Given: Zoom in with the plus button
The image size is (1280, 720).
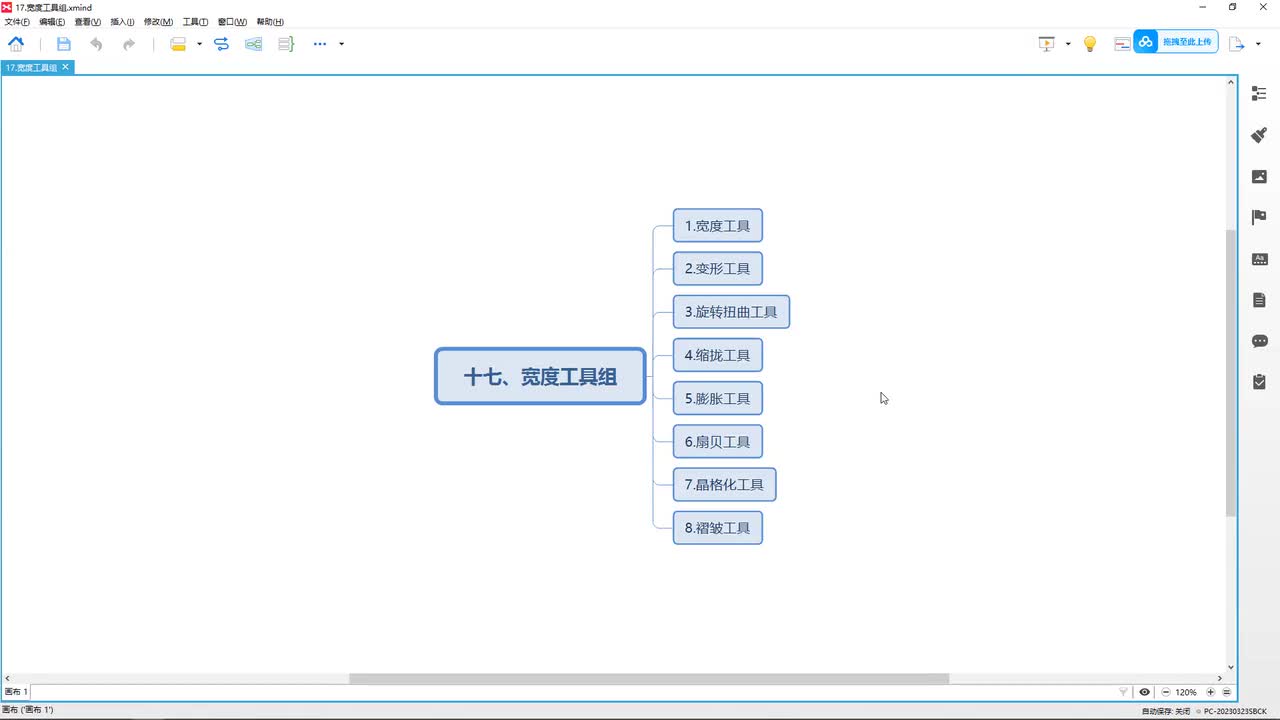Looking at the screenshot, I should click(x=1211, y=692).
